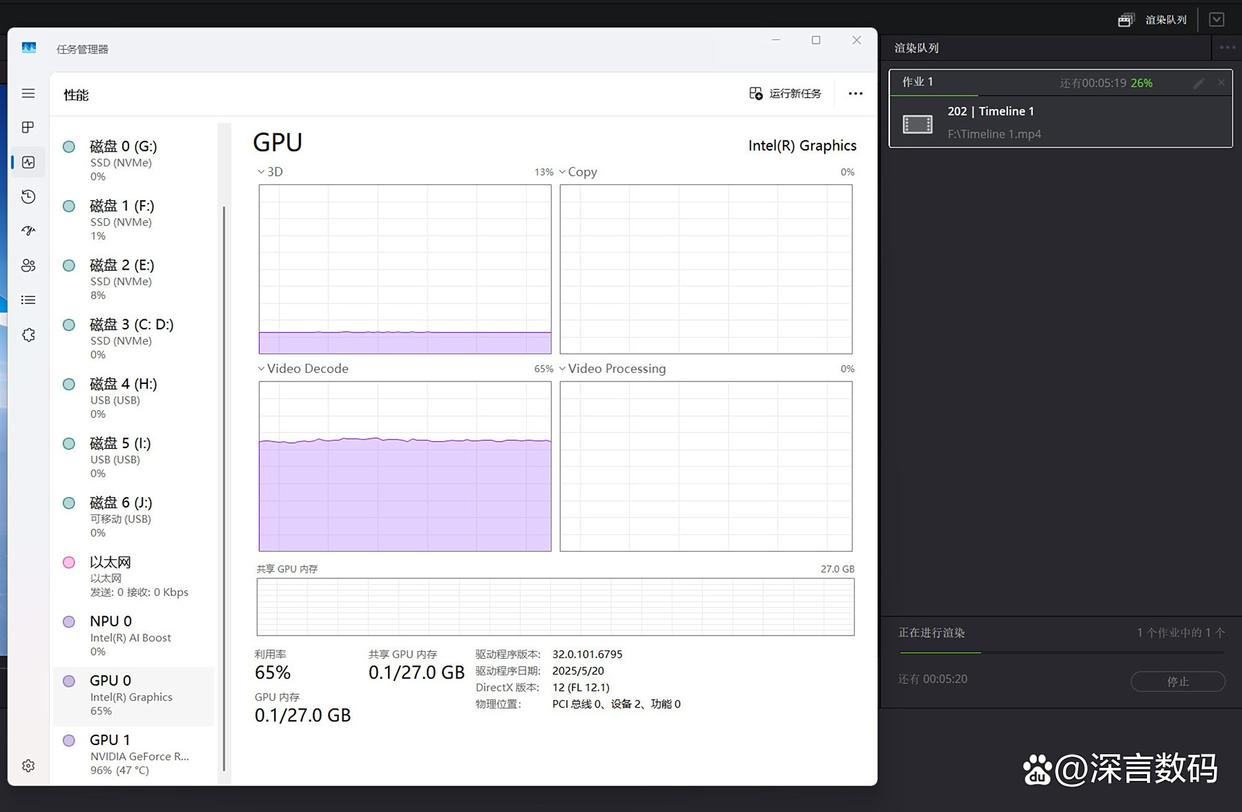Stop the render with the 停止 button

1177,681
